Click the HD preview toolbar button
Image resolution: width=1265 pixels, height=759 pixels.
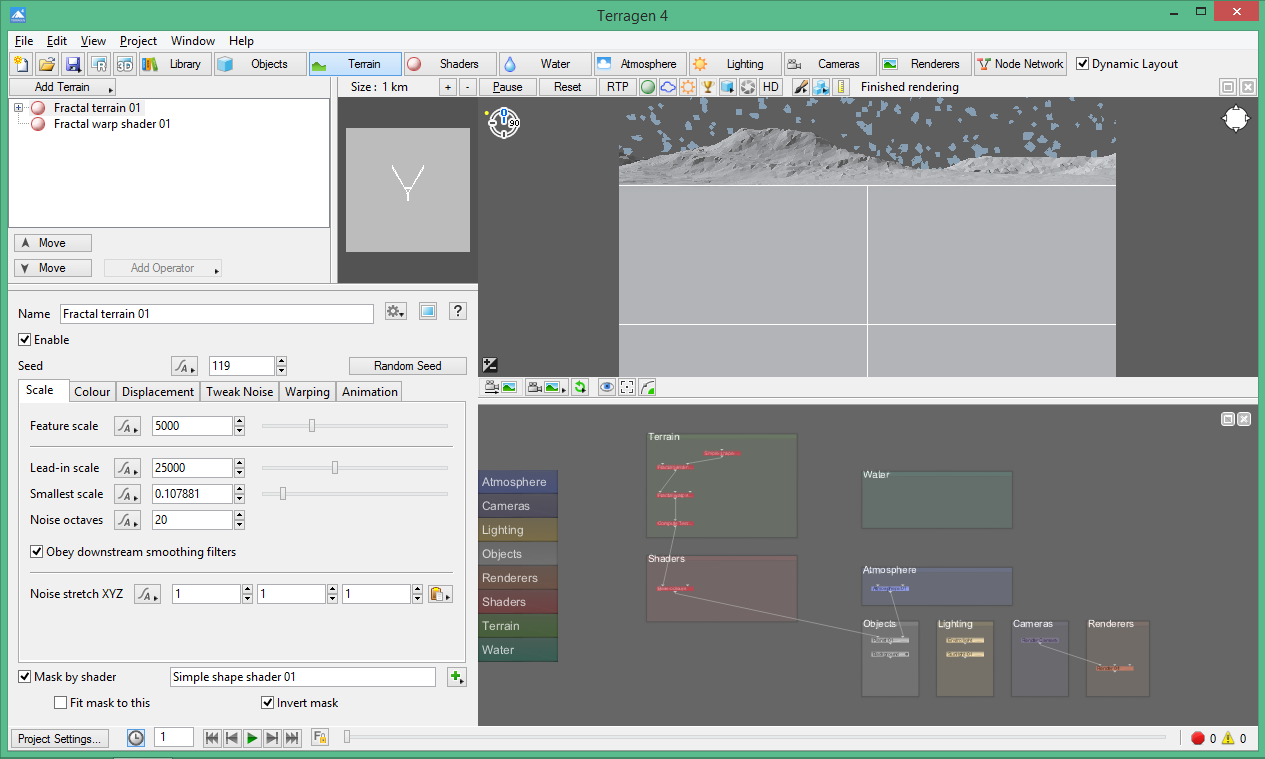coord(770,87)
